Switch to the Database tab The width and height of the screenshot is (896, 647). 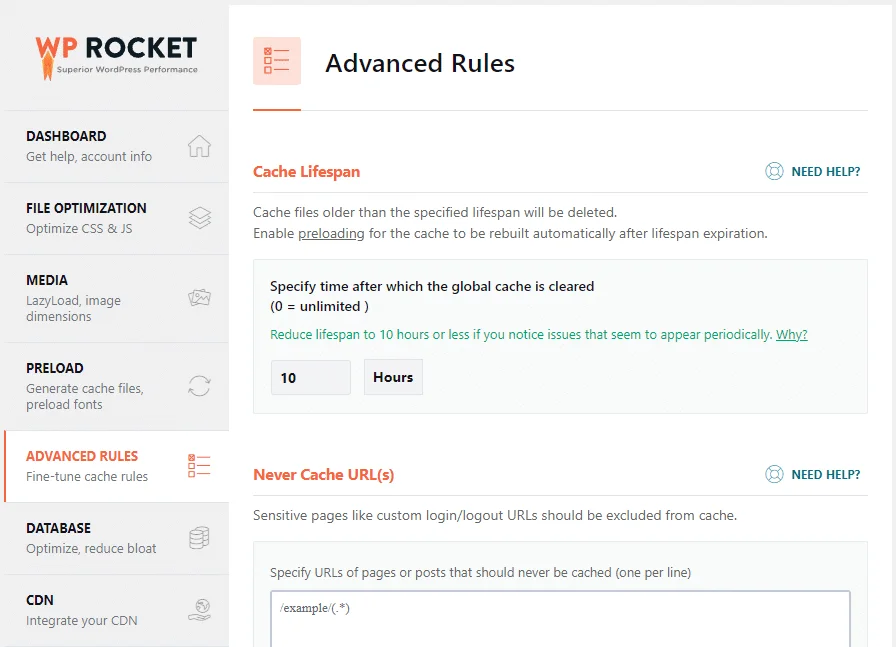click(90, 538)
